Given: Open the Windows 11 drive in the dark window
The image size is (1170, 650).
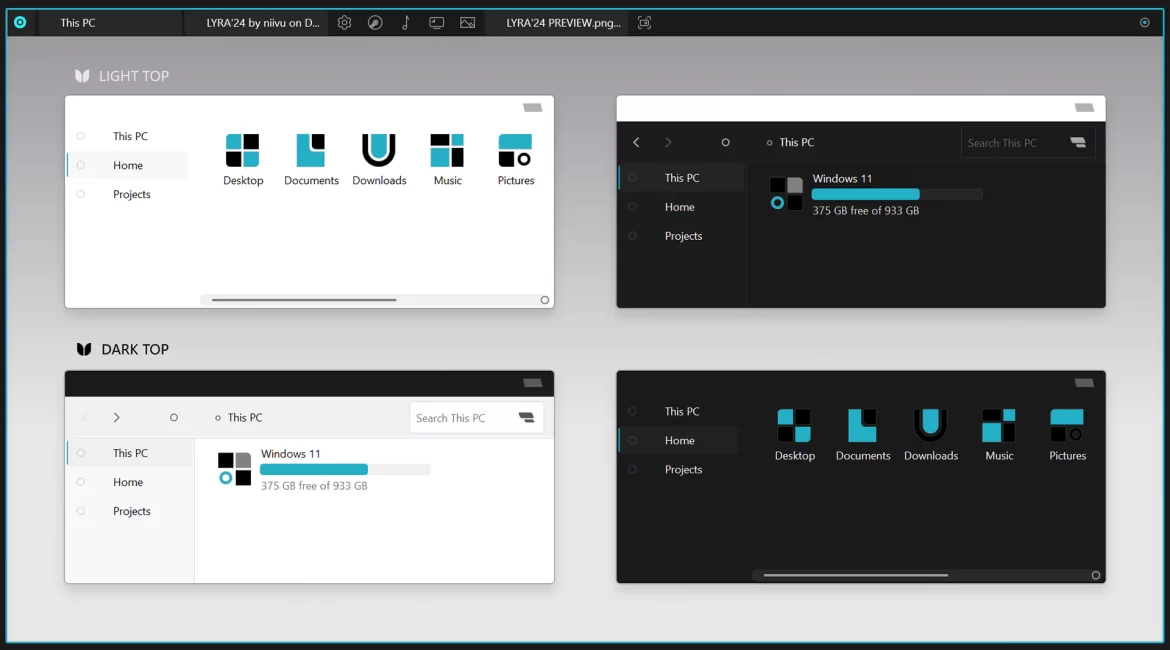Looking at the screenshot, I should pos(843,193).
